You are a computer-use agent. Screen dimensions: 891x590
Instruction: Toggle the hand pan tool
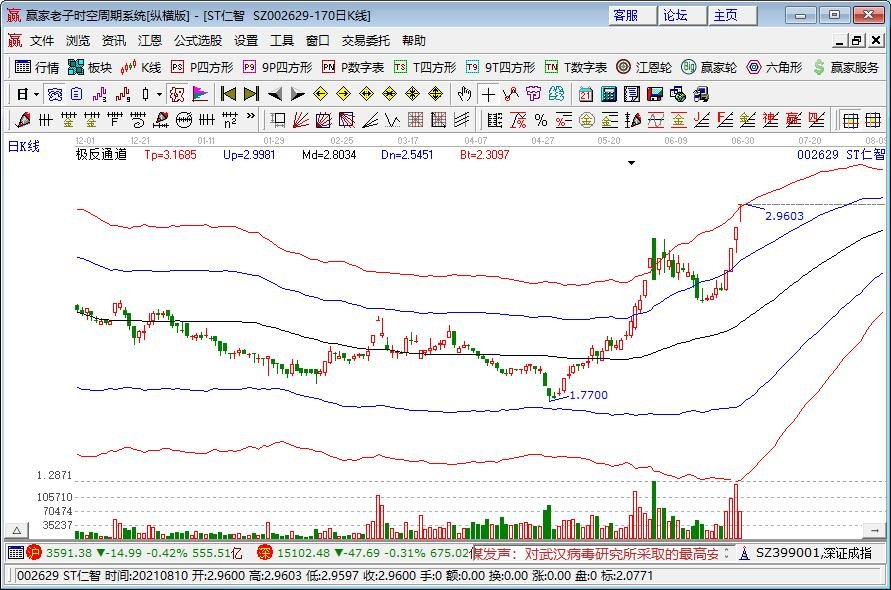coord(464,94)
